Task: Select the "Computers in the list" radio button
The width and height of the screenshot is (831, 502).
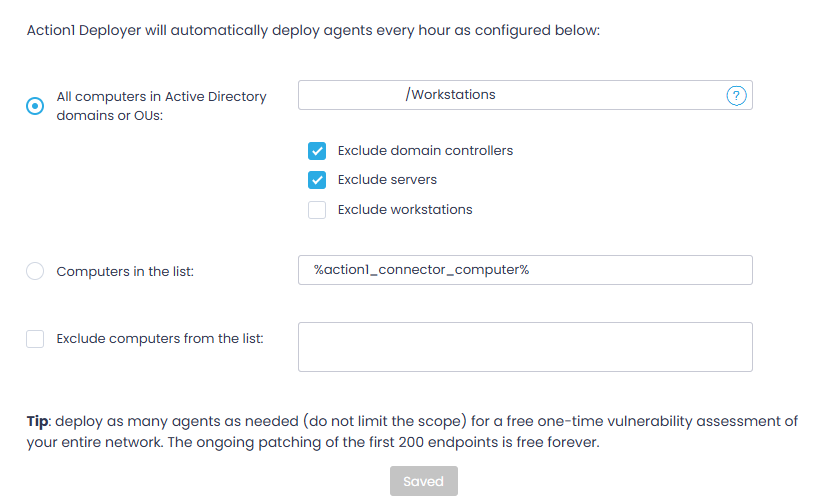Action: tap(35, 271)
